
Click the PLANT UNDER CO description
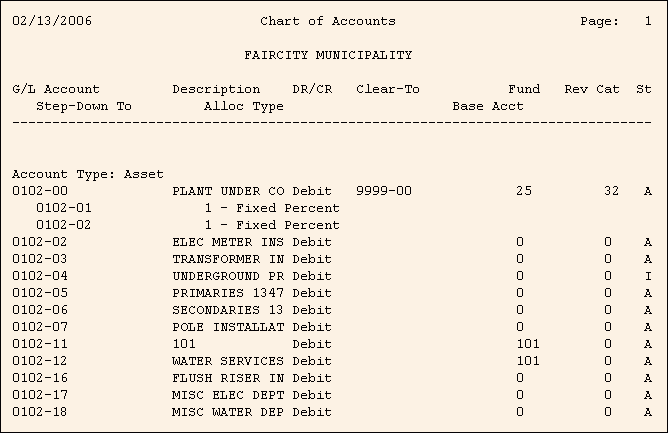[x=229, y=191]
